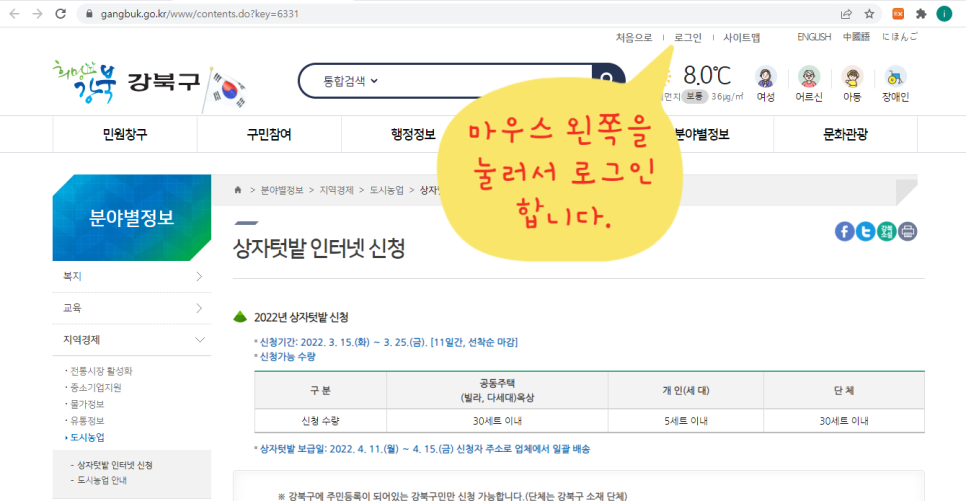966x501 pixels.
Task: Switch language to 中國語
Action: click(x=856, y=37)
